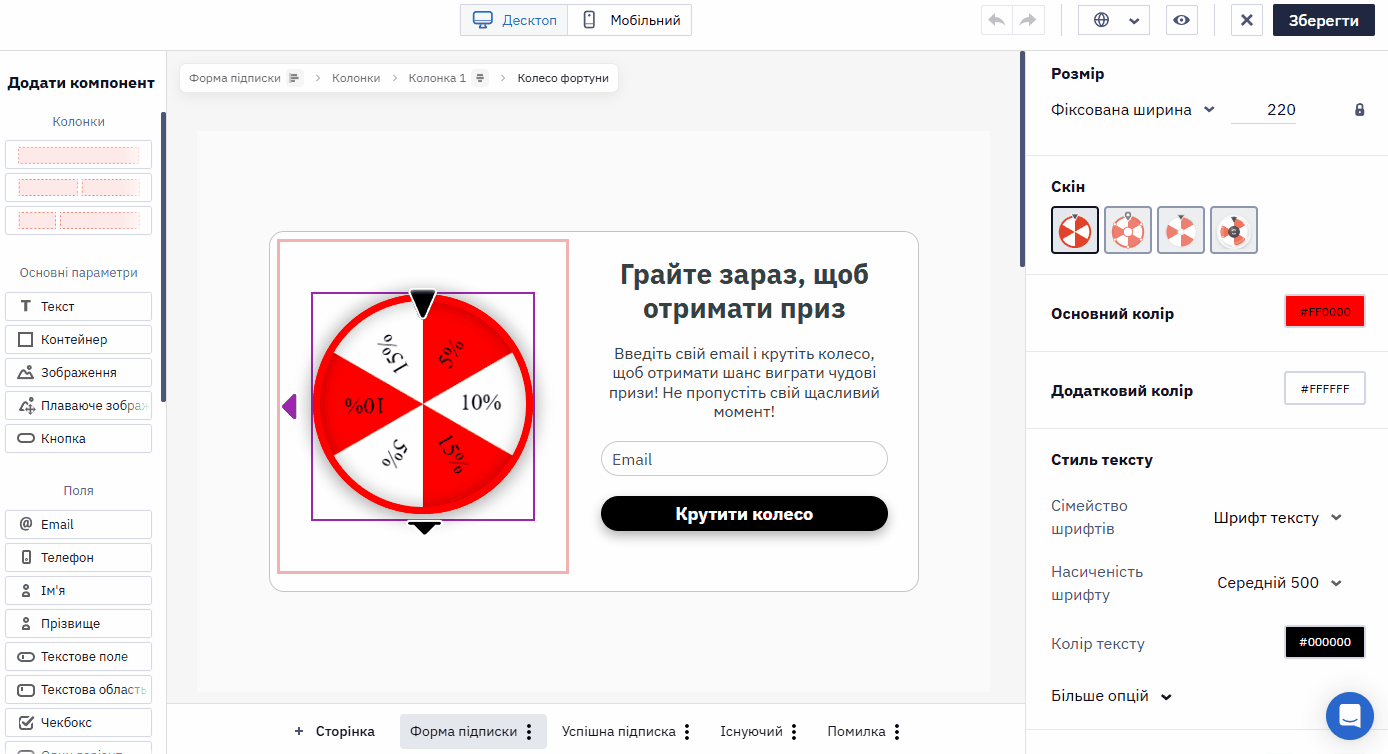The width and height of the screenshot is (1388, 754).
Task: Open the Додатковий колір #FFFFFF swatch
Action: tap(1325, 389)
